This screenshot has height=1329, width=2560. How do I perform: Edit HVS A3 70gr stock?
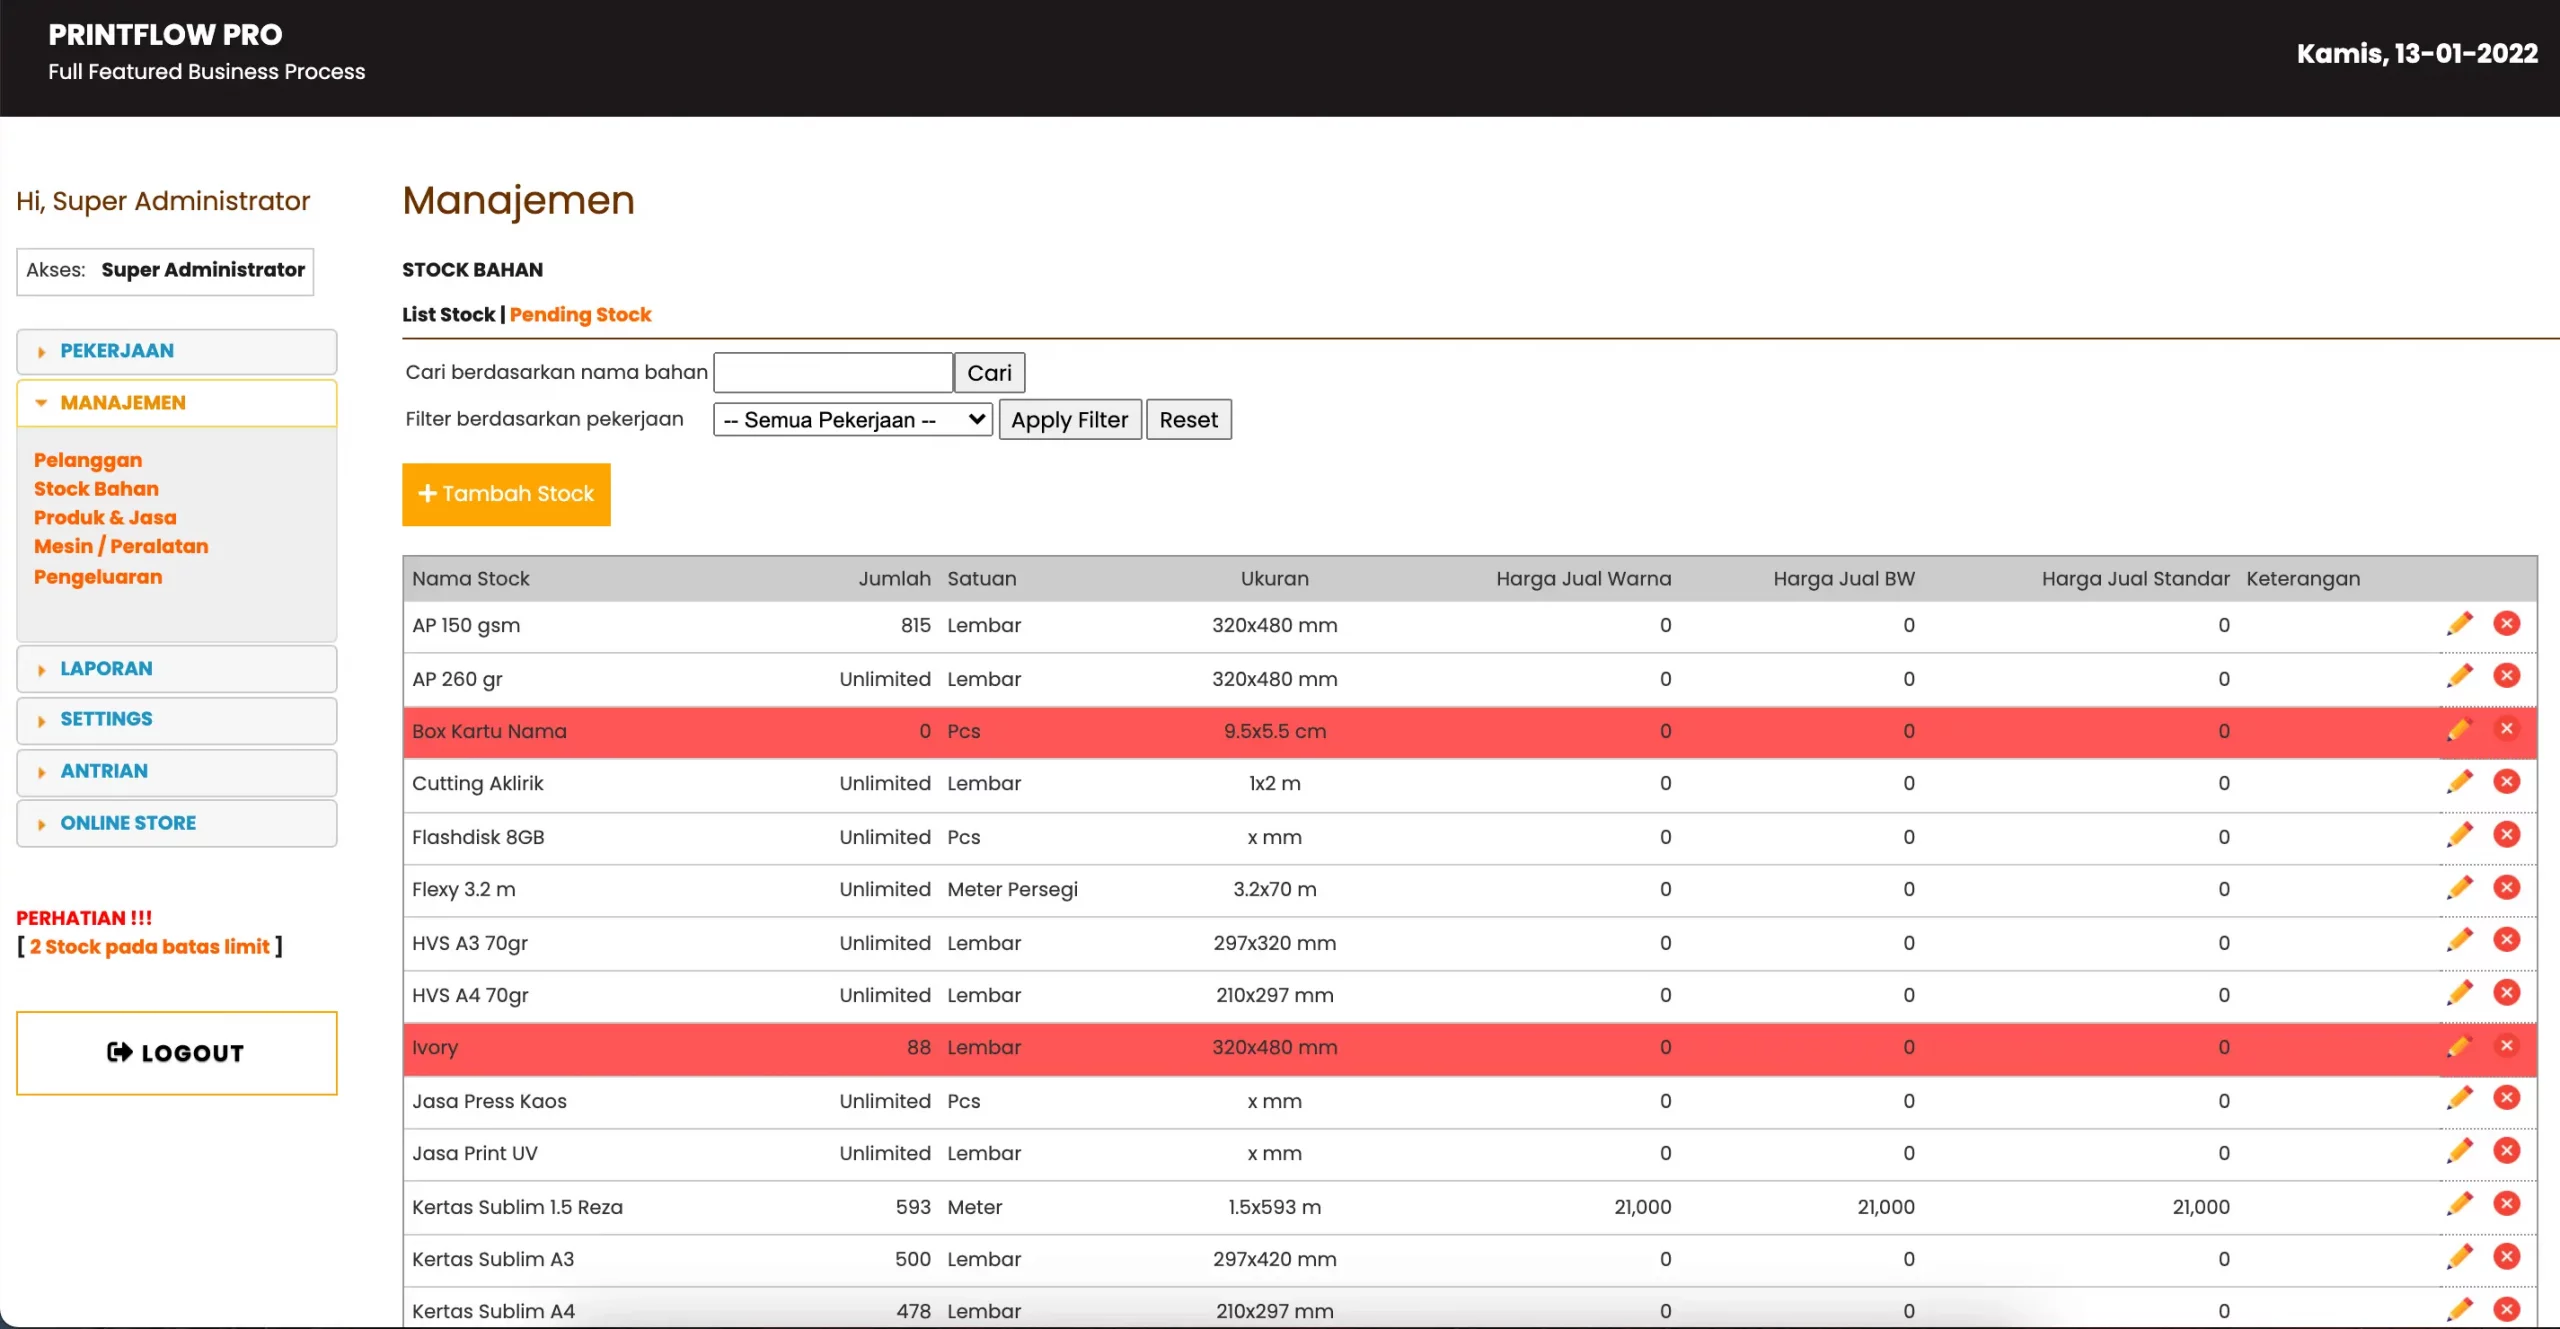coord(2459,941)
